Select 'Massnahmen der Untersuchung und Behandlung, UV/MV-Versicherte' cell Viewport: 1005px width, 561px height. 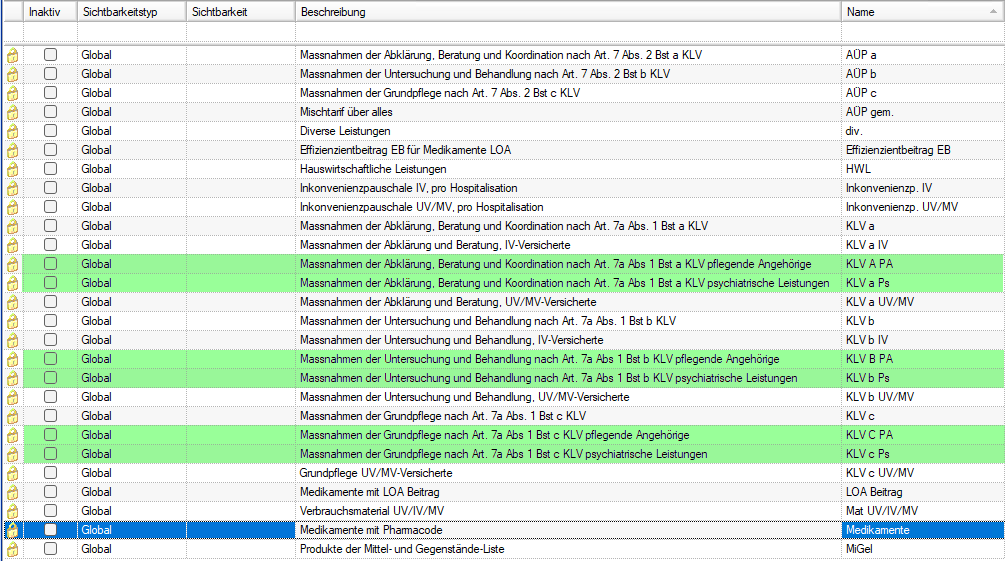click(568, 397)
